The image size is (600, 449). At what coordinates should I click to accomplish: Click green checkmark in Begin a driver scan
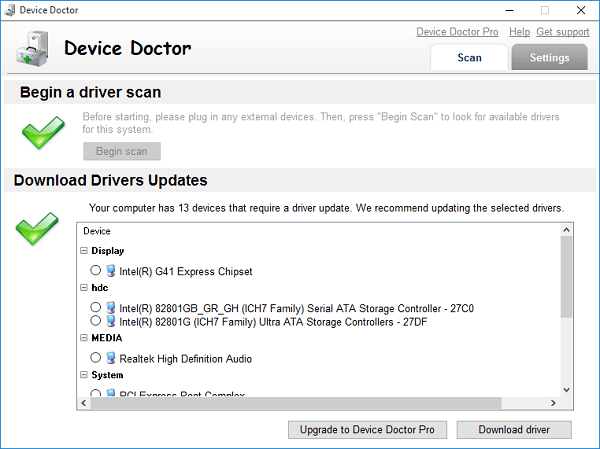click(43, 132)
